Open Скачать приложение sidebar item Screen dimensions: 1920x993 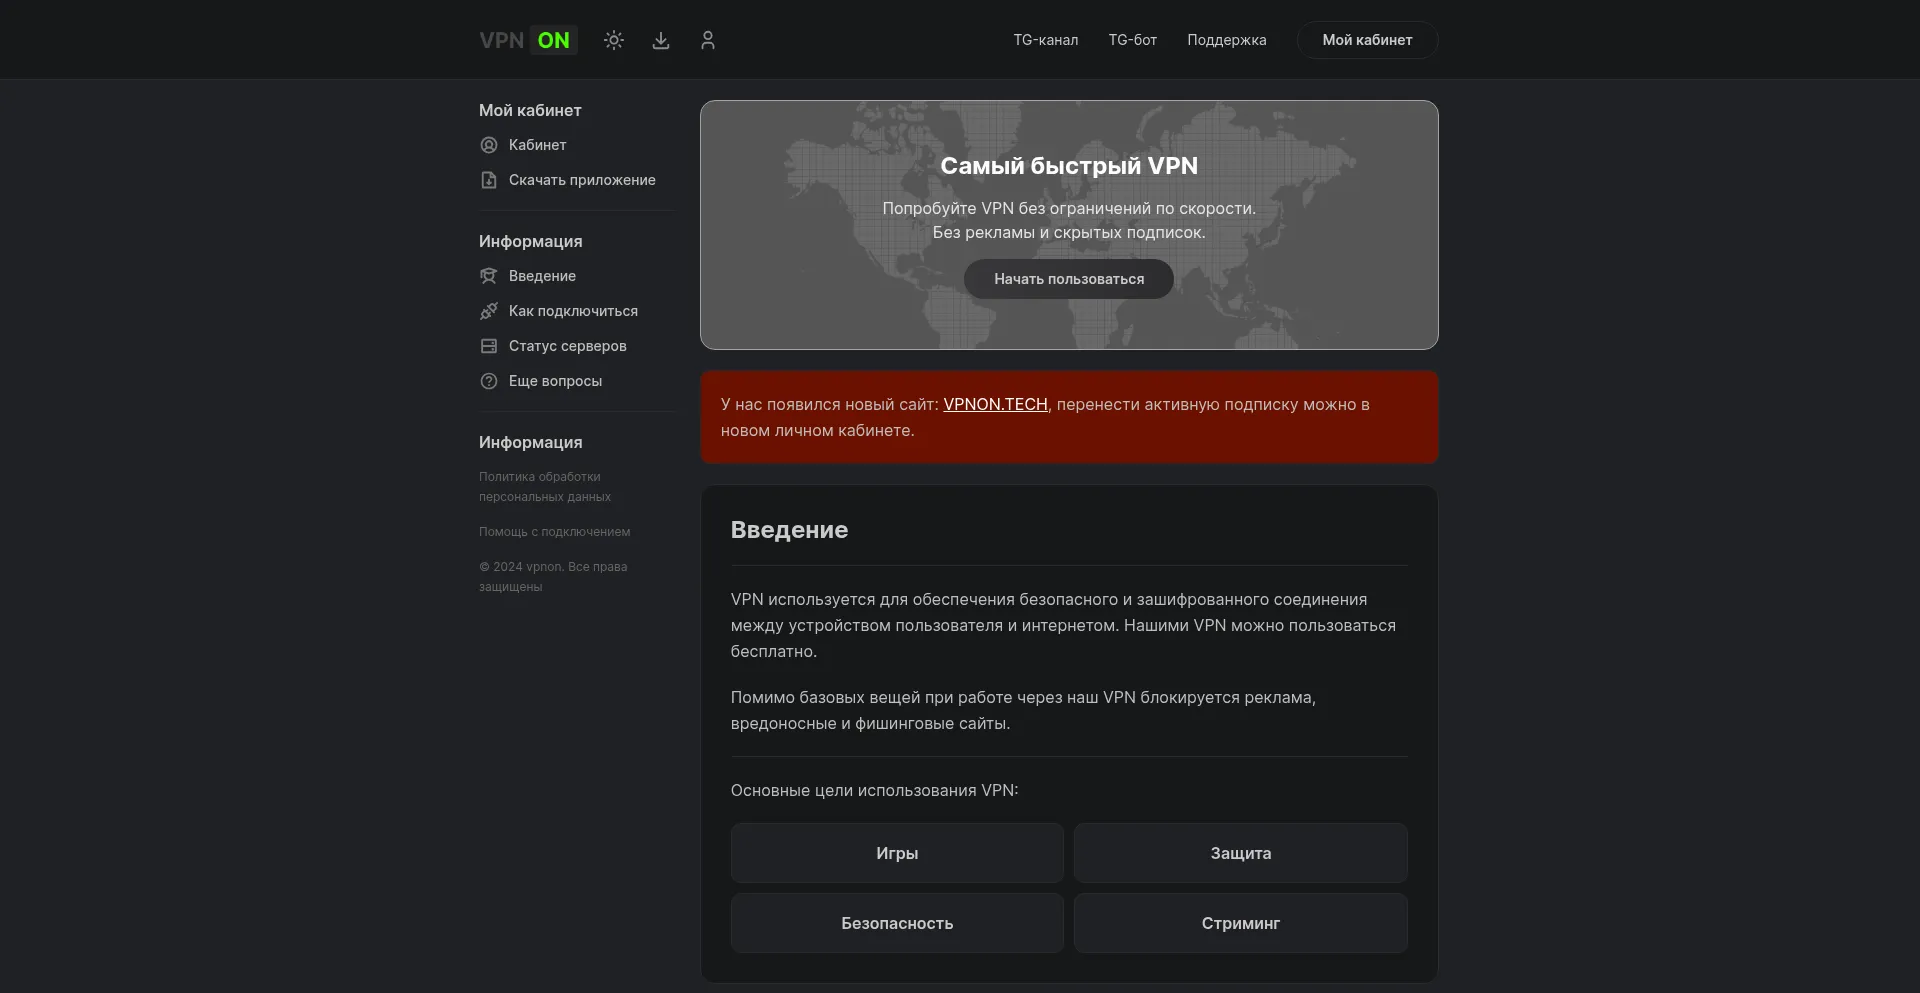[x=582, y=180]
